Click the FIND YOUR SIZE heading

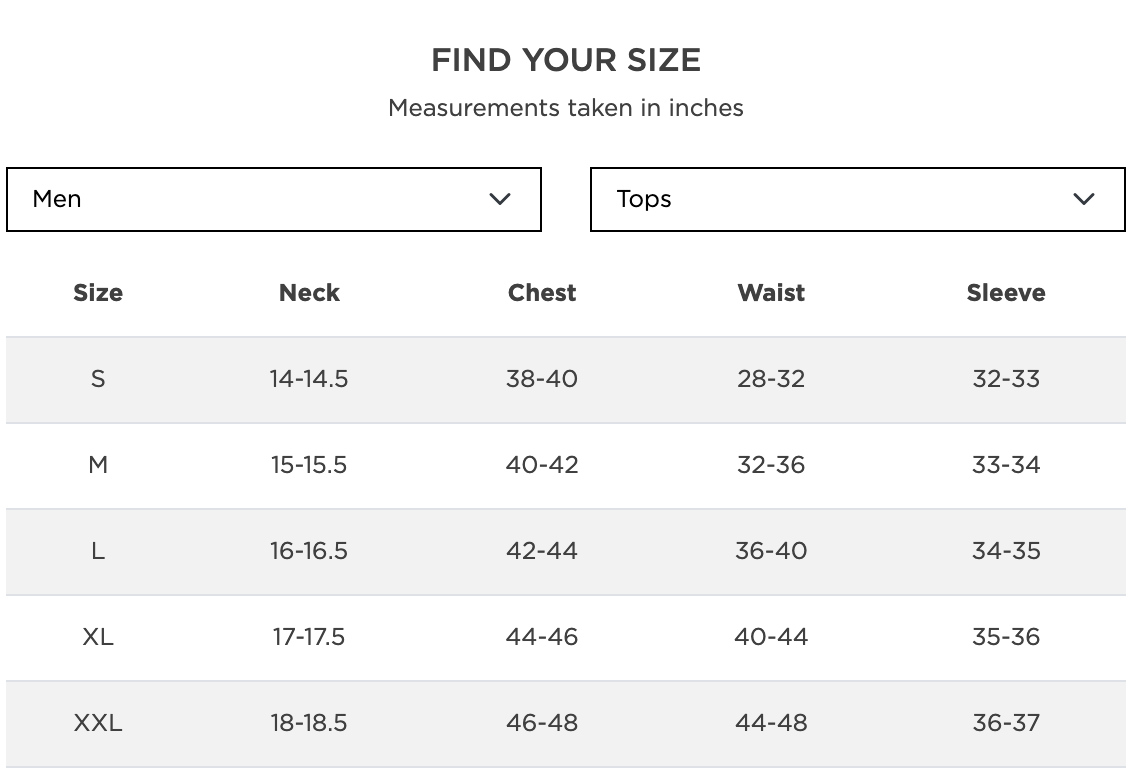(x=566, y=60)
